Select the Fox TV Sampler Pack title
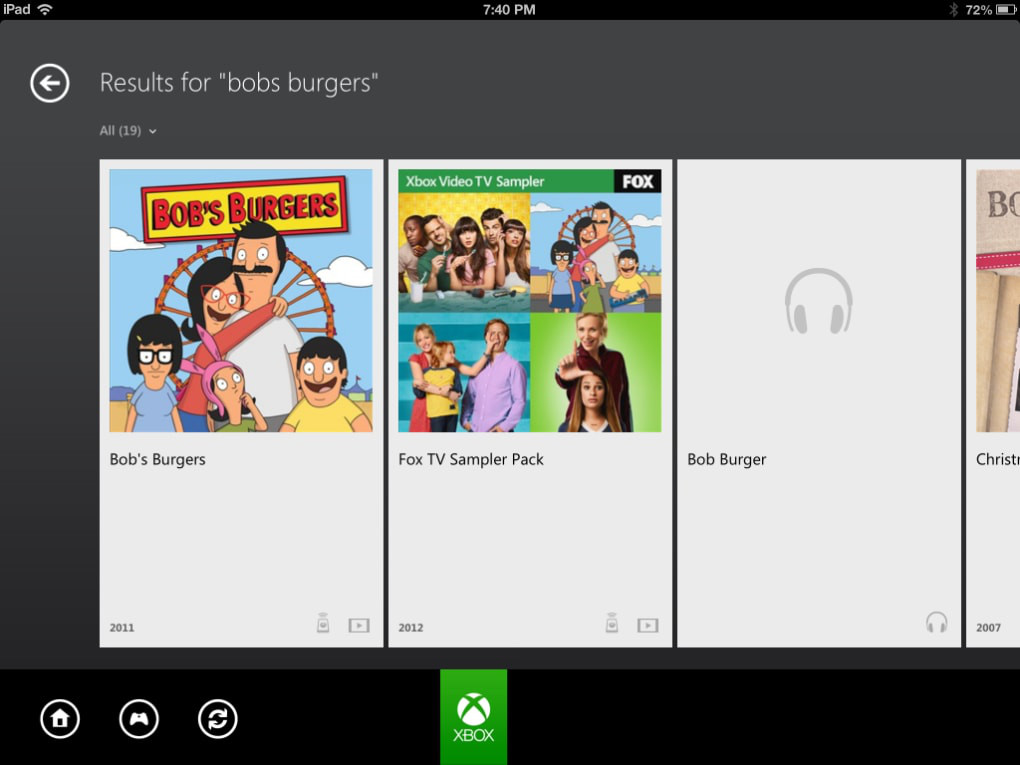Viewport: 1020px width, 765px height. [471, 459]
